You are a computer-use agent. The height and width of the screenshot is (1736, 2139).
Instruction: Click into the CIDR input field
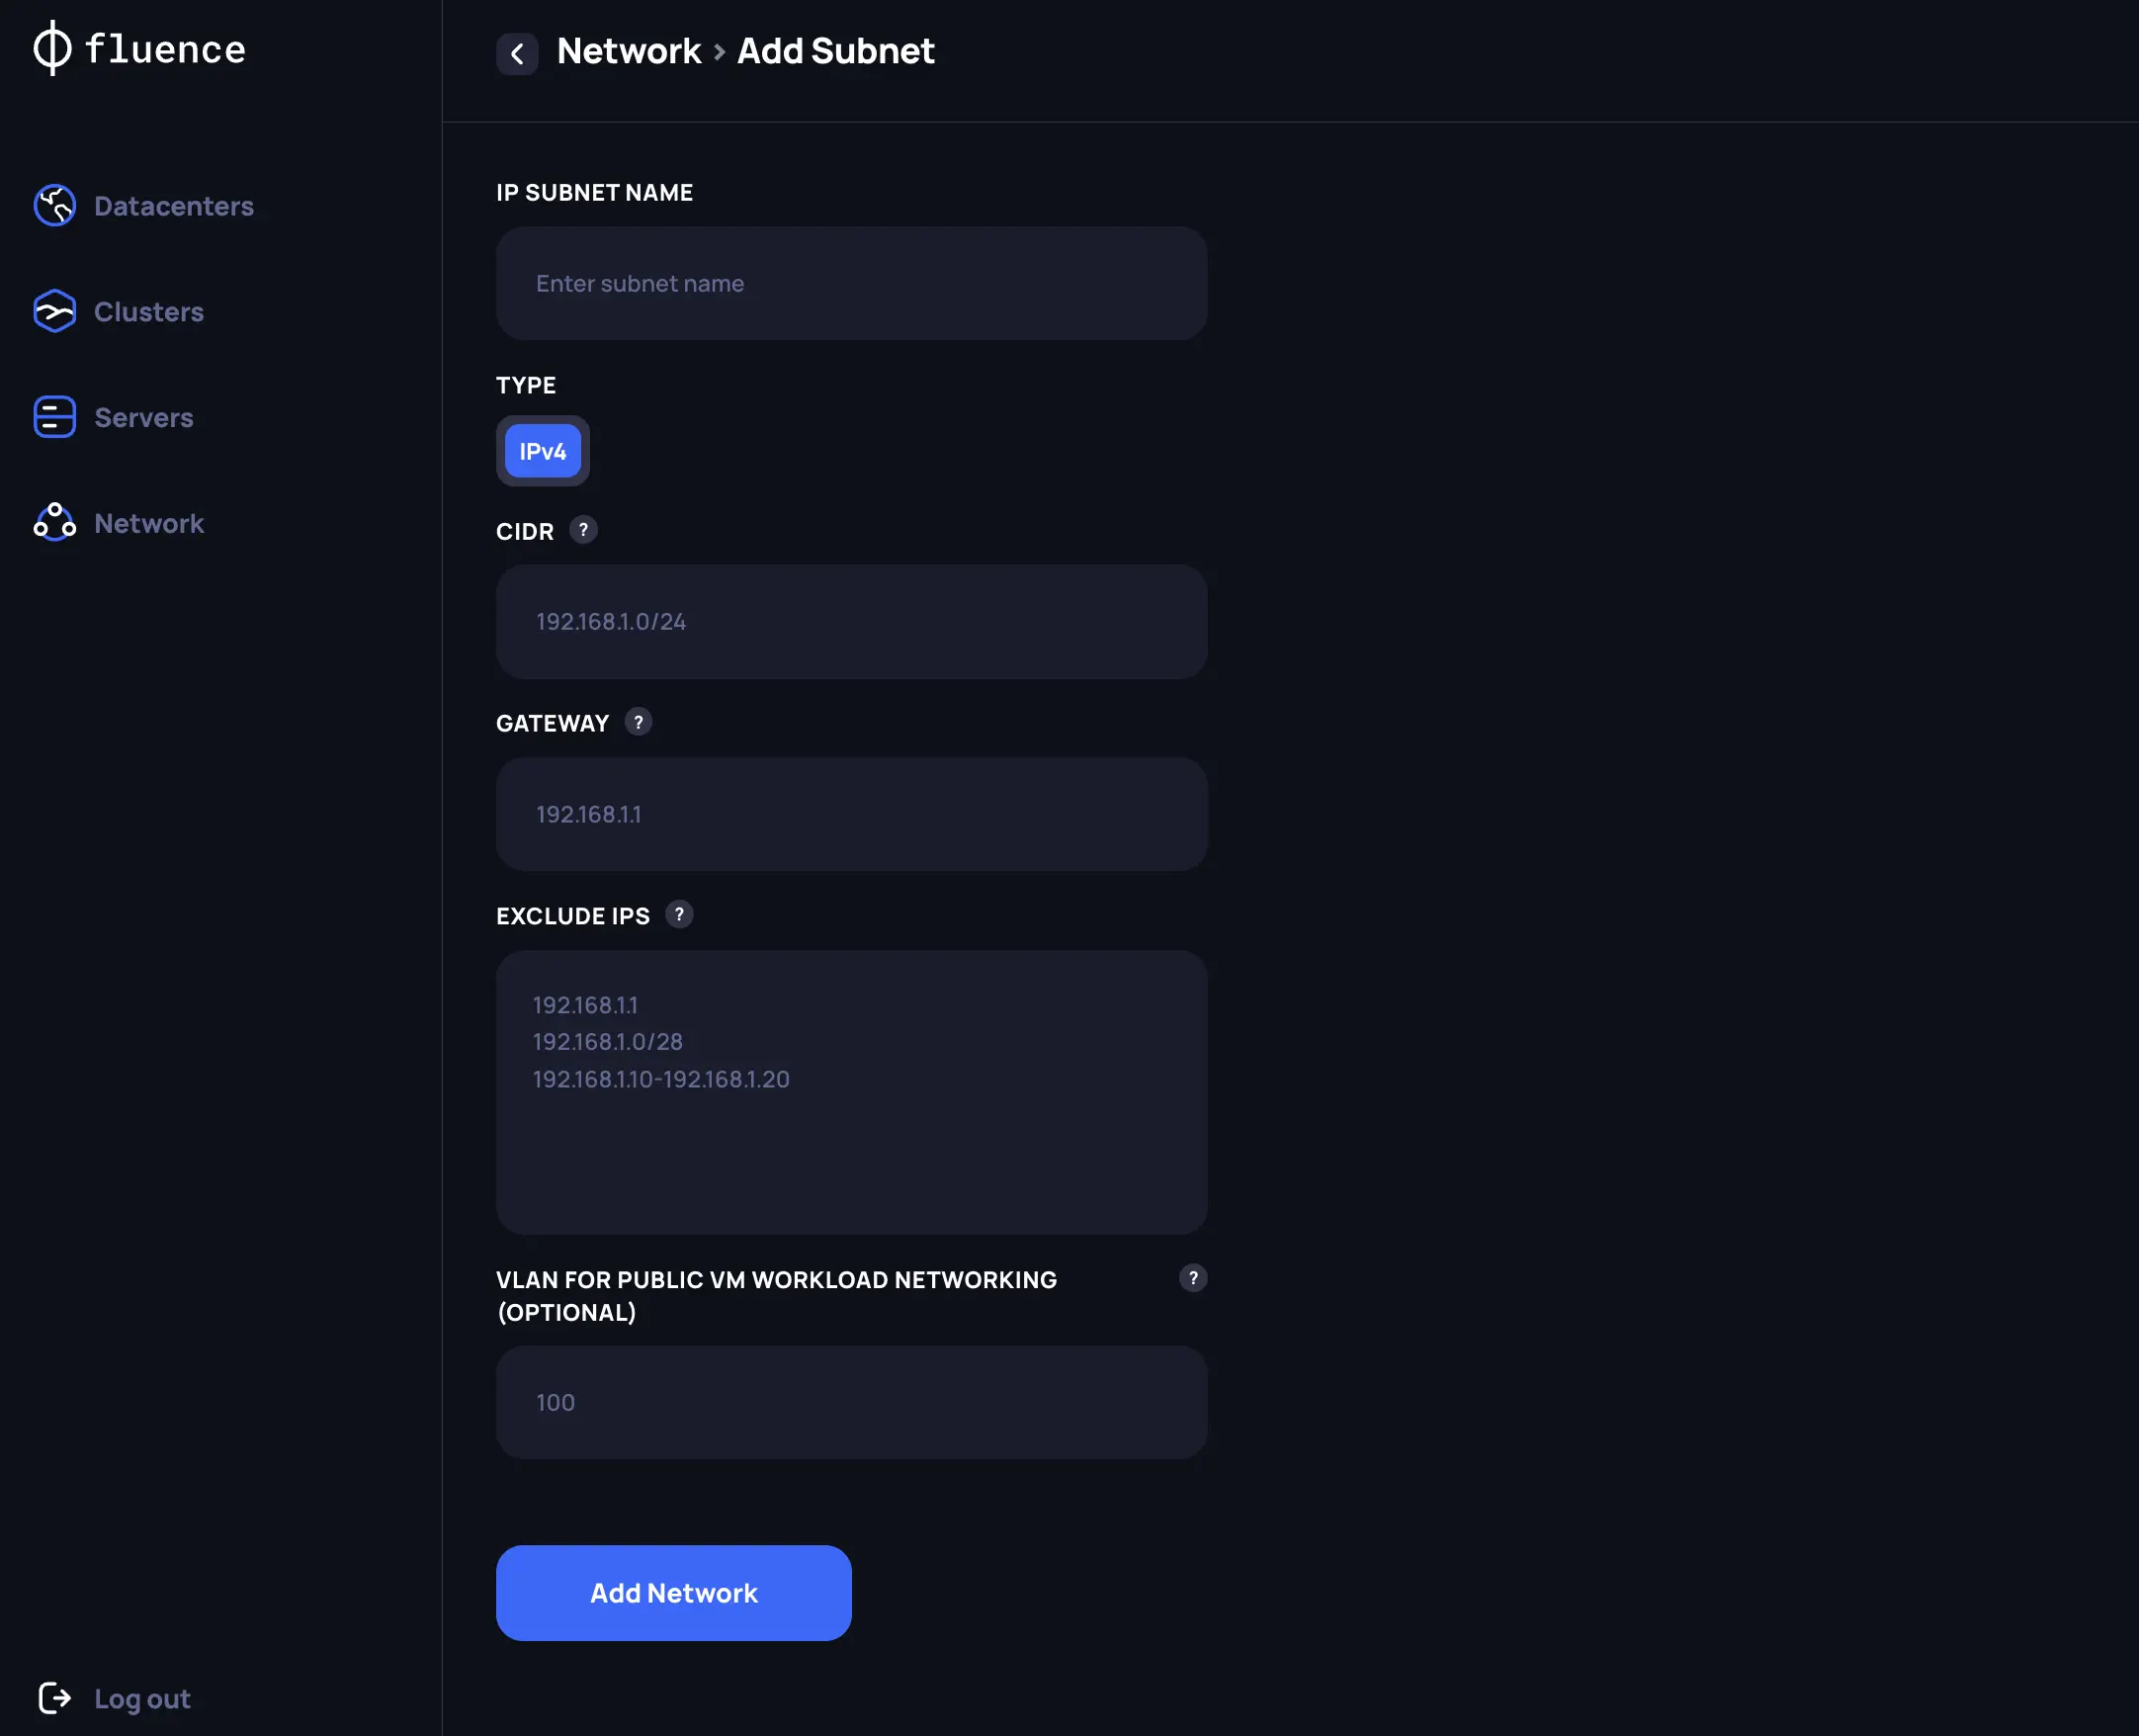[x=851, y=621]
